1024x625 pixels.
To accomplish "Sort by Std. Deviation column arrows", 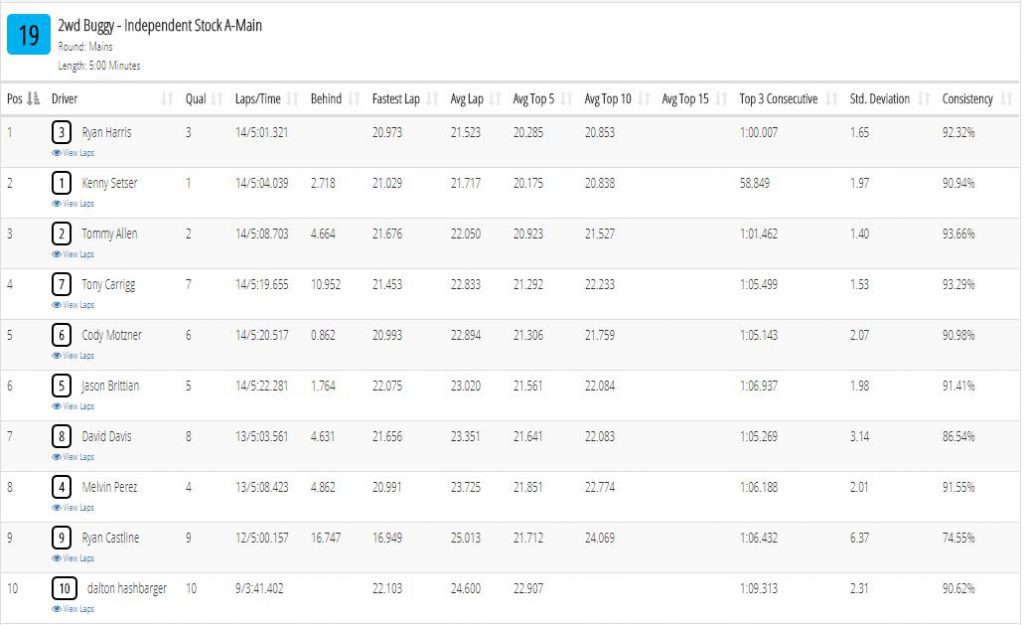I will click(x=924, y=99).
